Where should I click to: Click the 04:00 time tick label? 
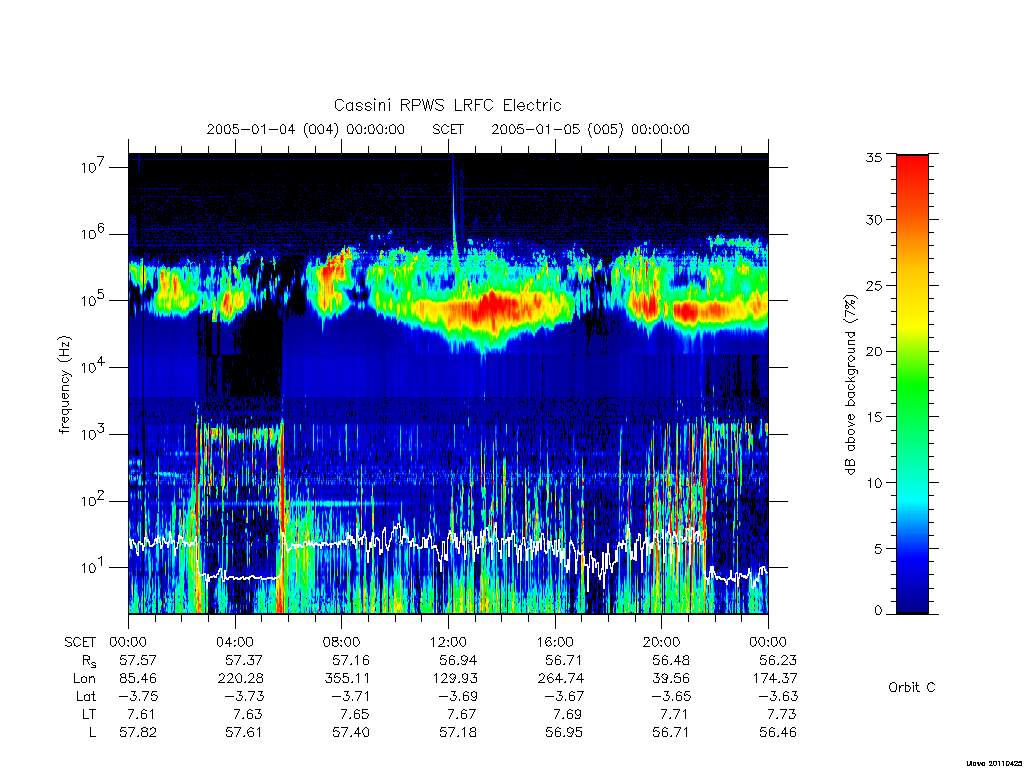pyautogui.click(x=235, y=642)
